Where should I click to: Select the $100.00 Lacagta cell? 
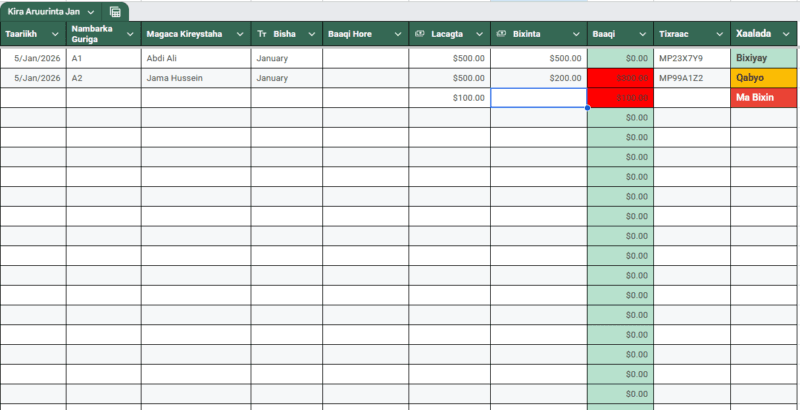click(x=449, y=98)
